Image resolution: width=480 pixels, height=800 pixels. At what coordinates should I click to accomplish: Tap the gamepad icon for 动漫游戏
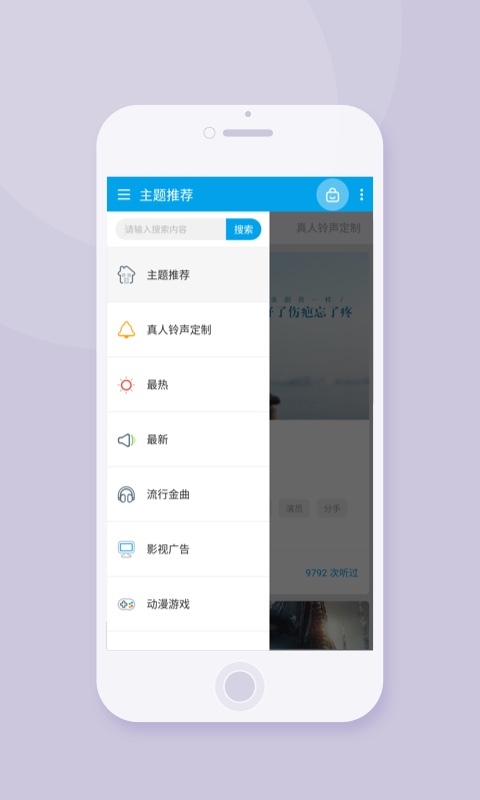pyautogui.click(x=127, y=605)
